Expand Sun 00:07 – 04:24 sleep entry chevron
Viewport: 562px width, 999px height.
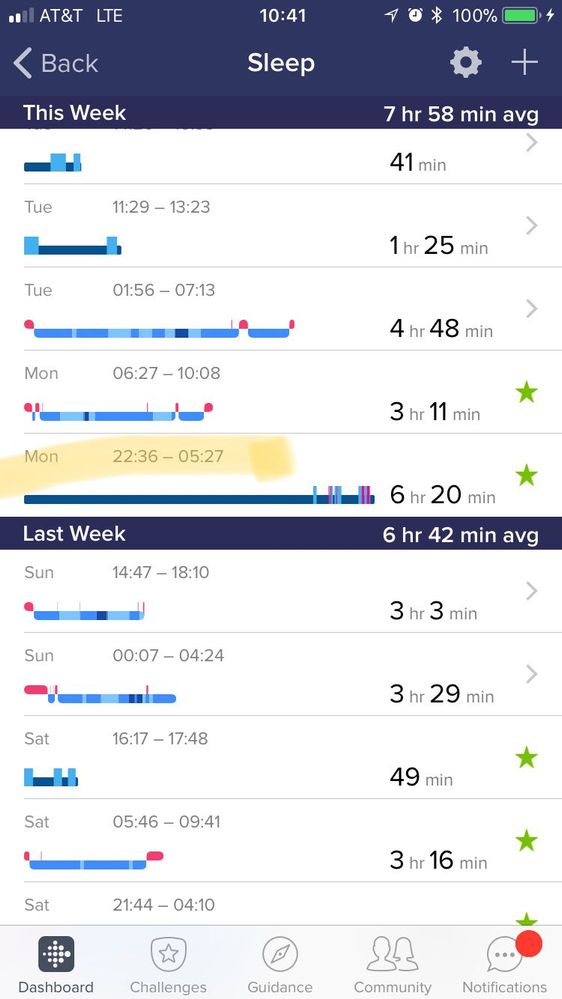click(x=532, y=674)
